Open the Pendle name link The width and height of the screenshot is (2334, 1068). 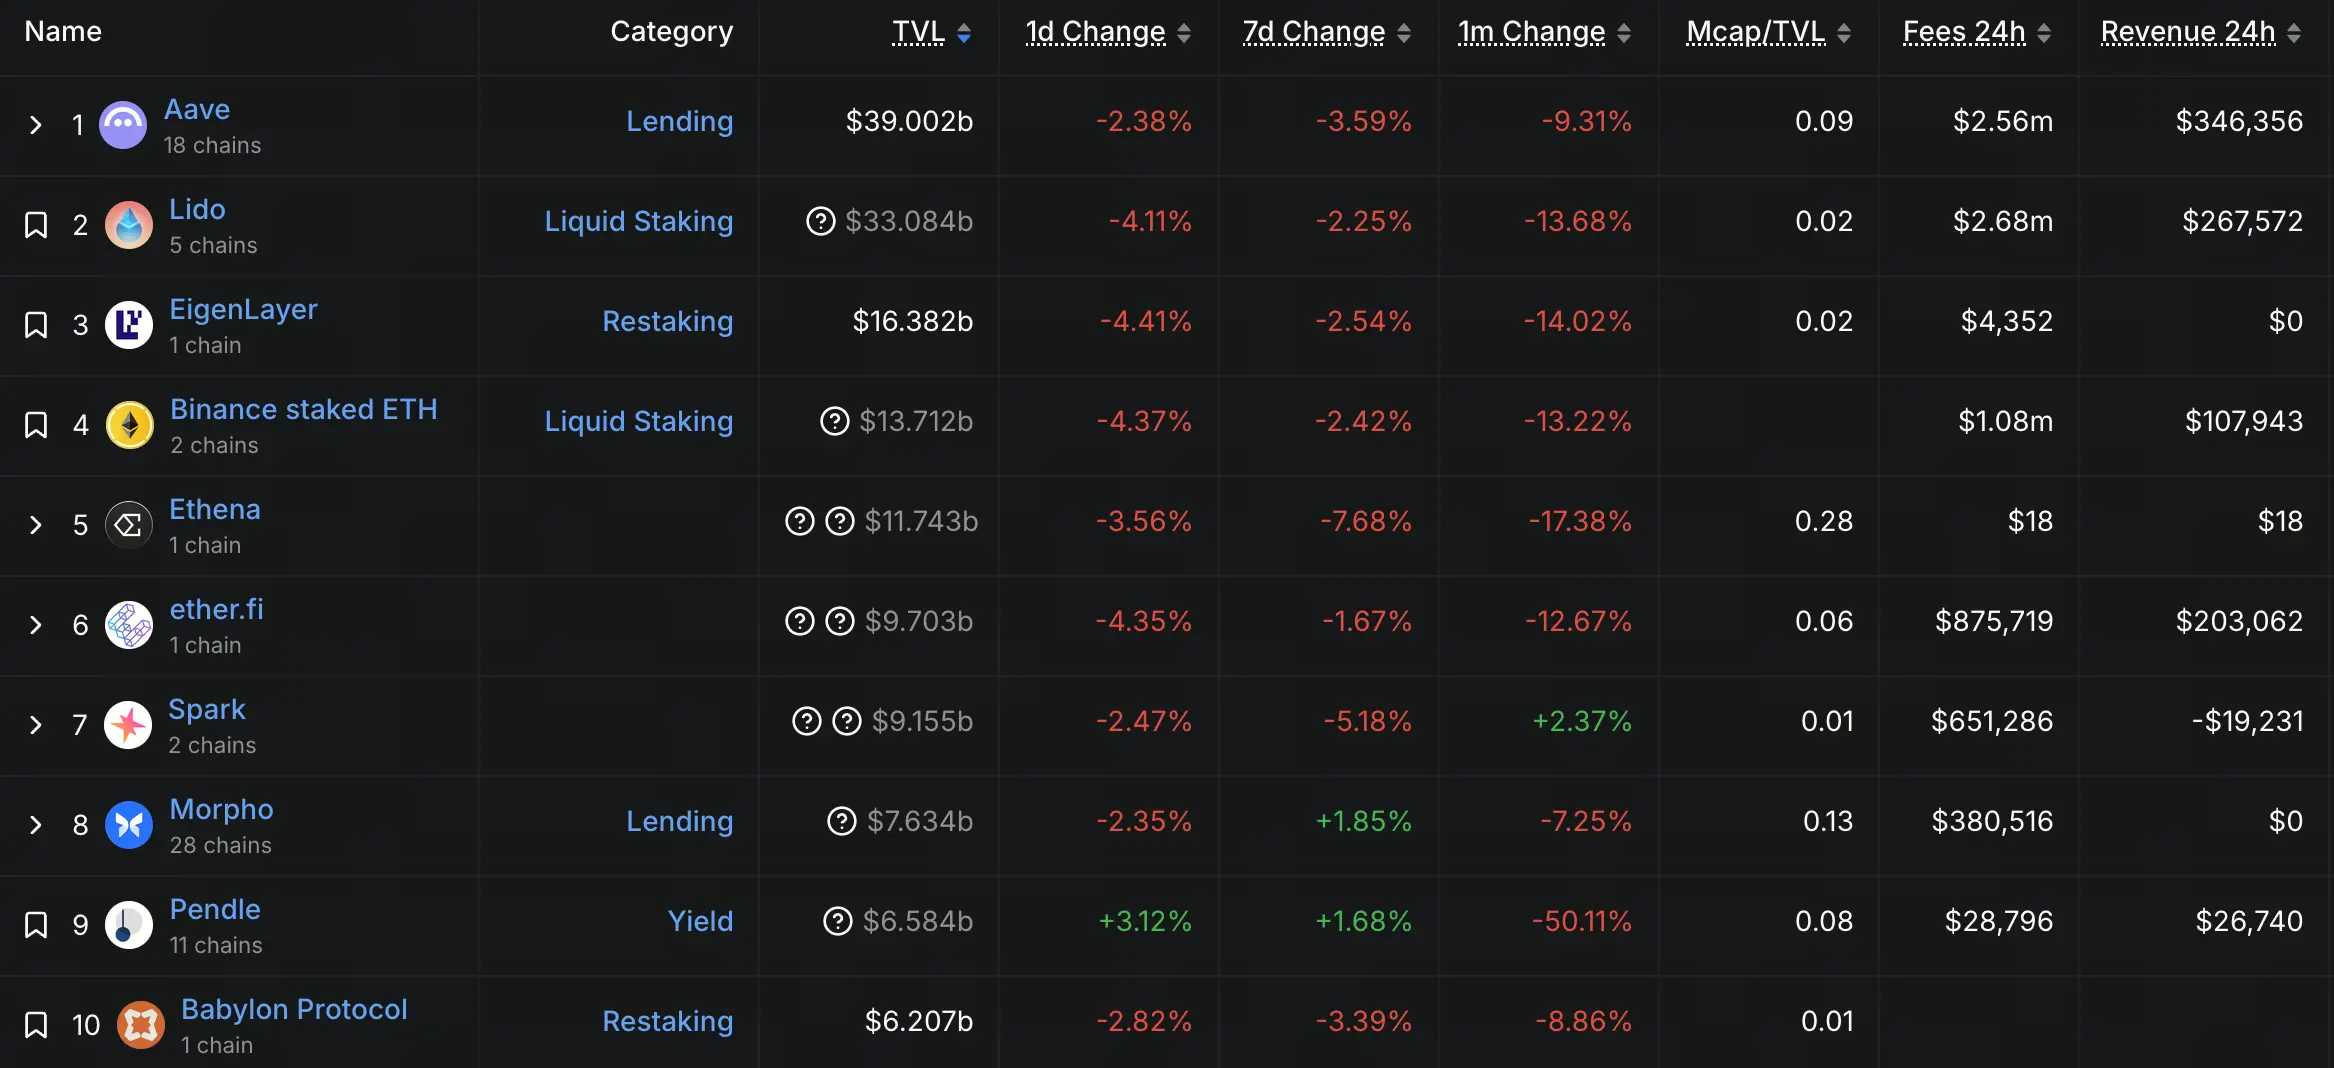click(x=215, y=909)
